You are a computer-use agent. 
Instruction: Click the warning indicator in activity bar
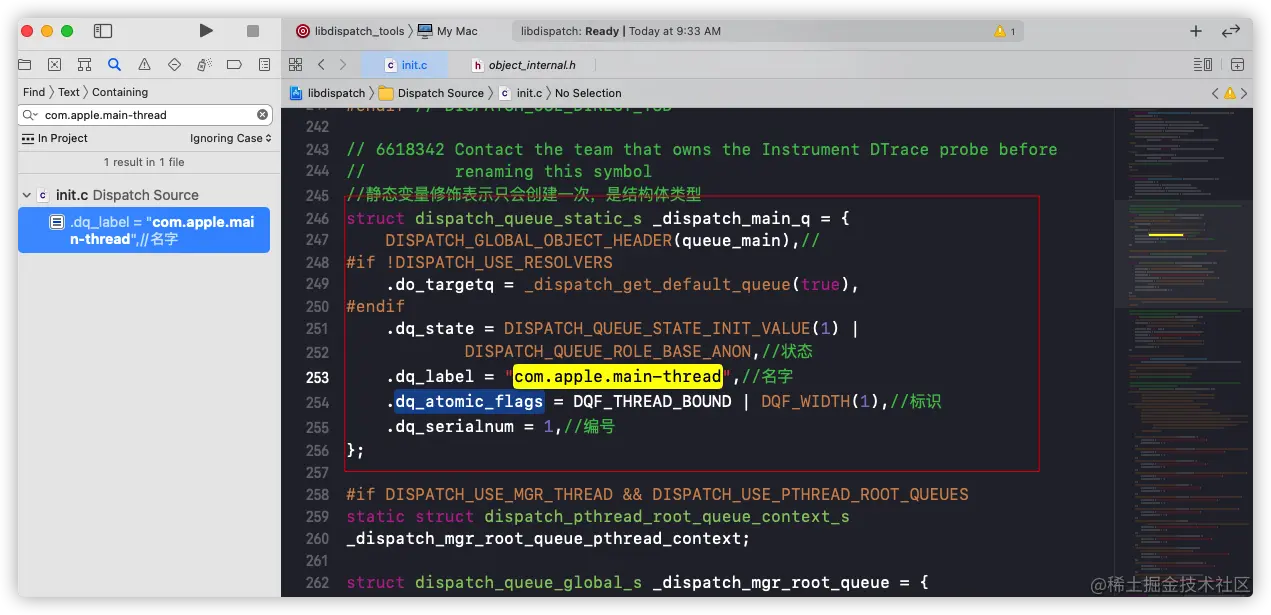[x=1005, y=31]
